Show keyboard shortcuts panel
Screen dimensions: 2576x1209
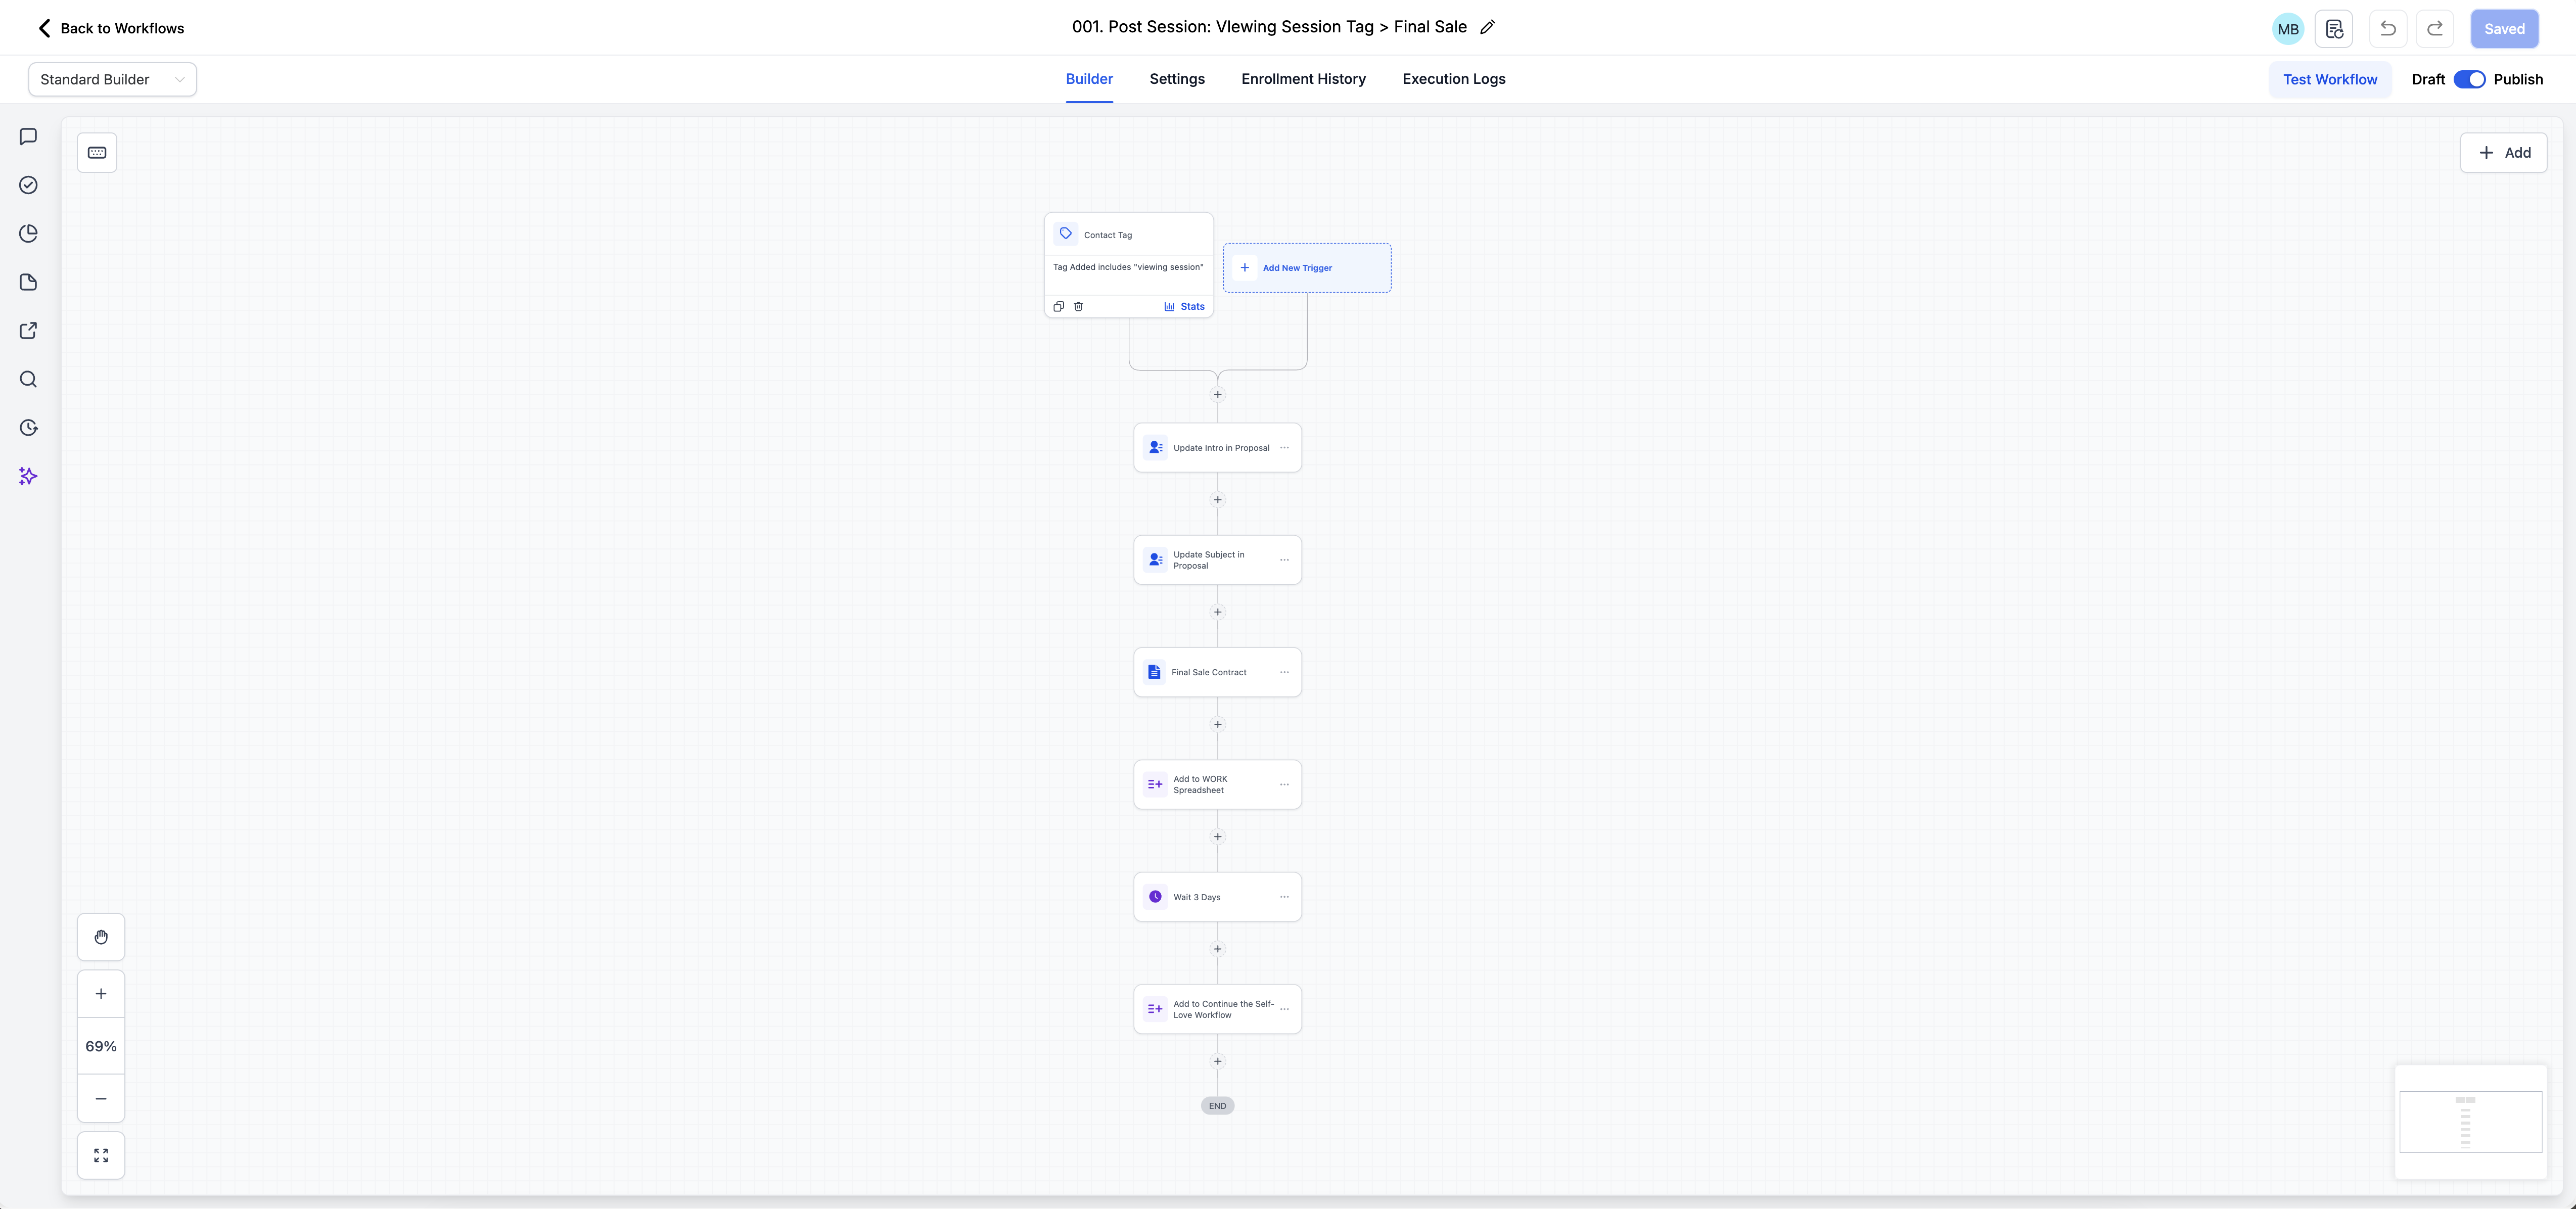97,153
